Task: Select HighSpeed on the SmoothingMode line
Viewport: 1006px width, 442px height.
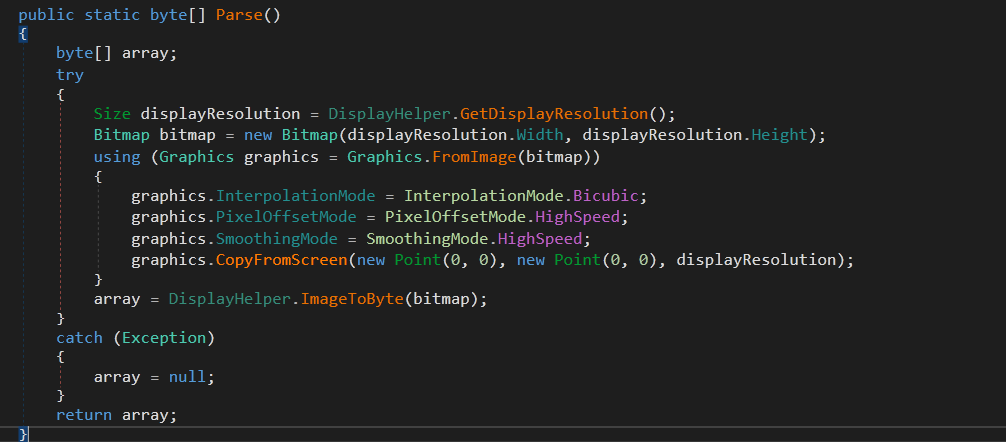Action: pyautogui.click(x=546, y=238)
